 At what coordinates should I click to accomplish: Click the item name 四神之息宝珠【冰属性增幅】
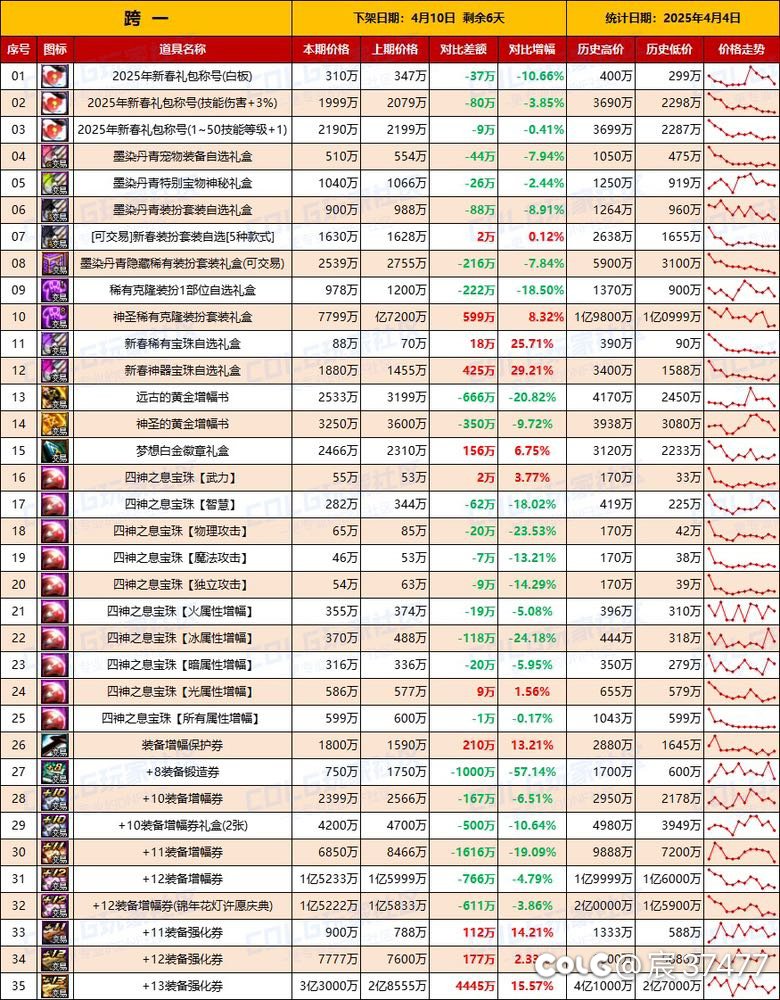click(182, 638)
